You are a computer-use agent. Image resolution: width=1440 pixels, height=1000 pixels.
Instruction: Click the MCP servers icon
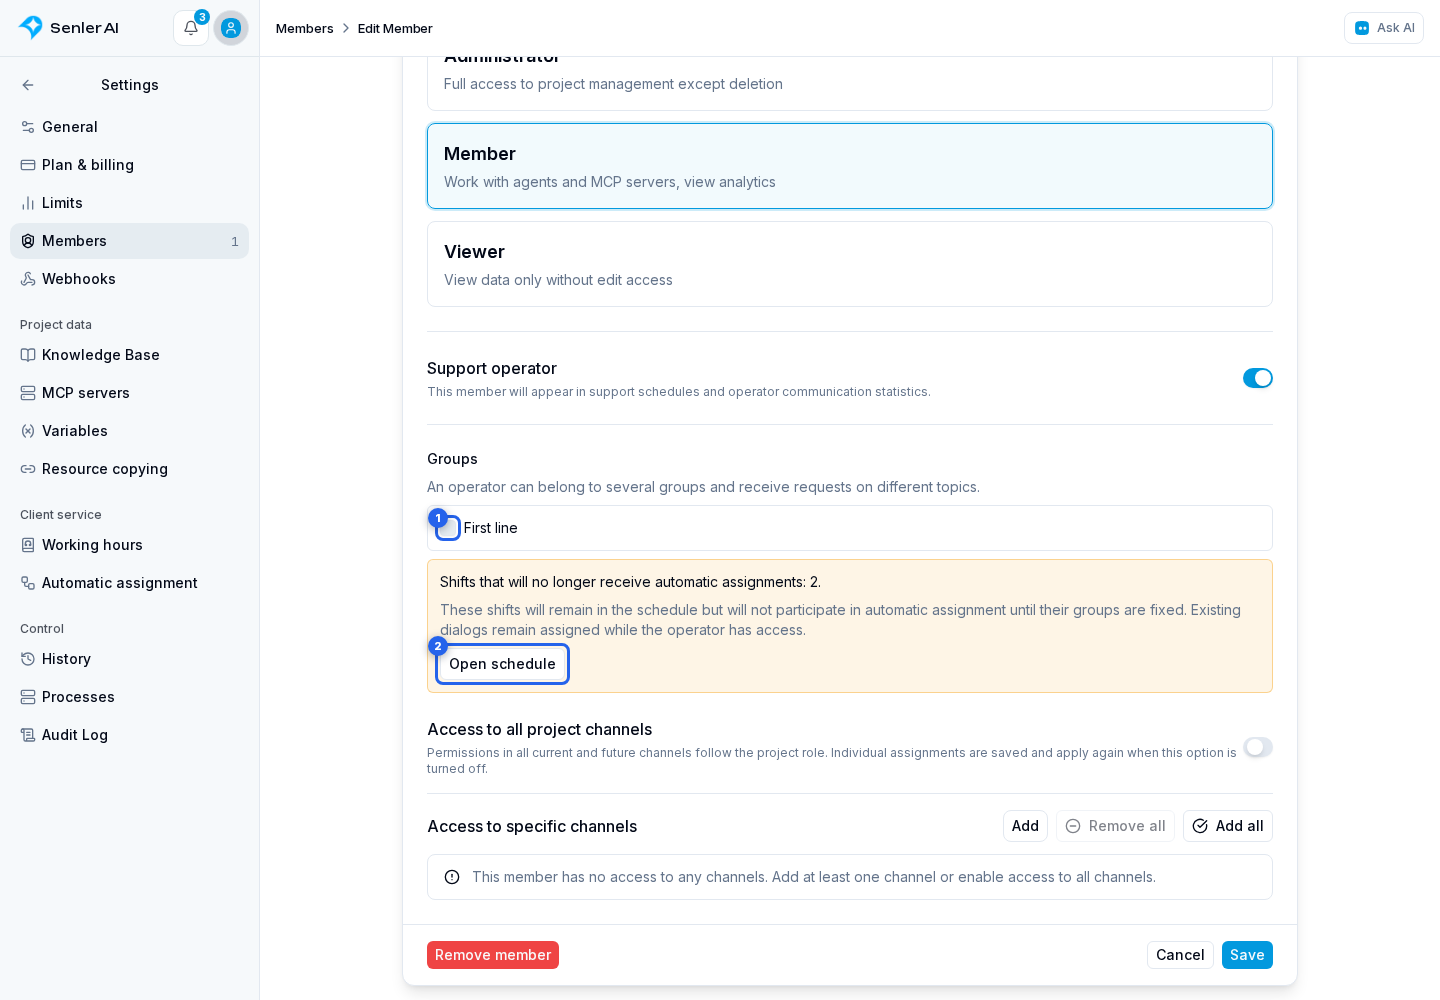(x=28, y=393)
